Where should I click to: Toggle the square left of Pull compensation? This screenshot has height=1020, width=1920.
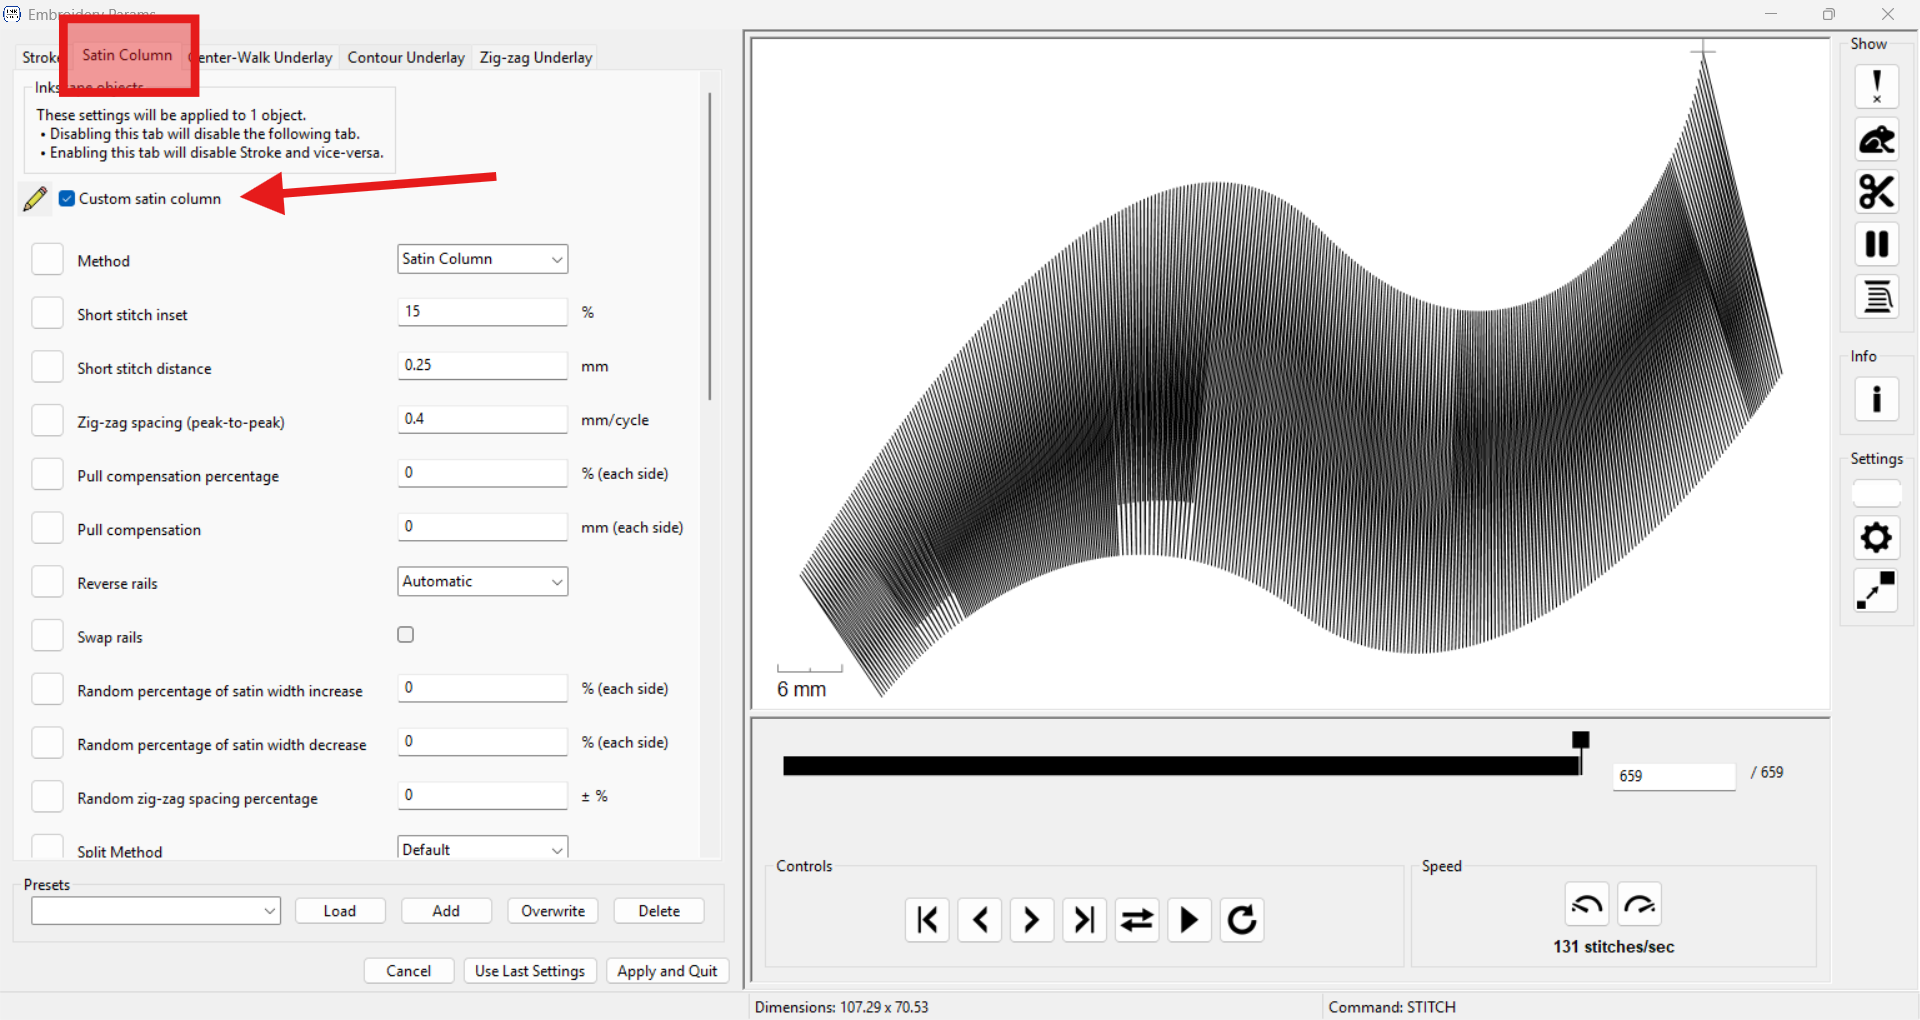[x=47, y=528]
